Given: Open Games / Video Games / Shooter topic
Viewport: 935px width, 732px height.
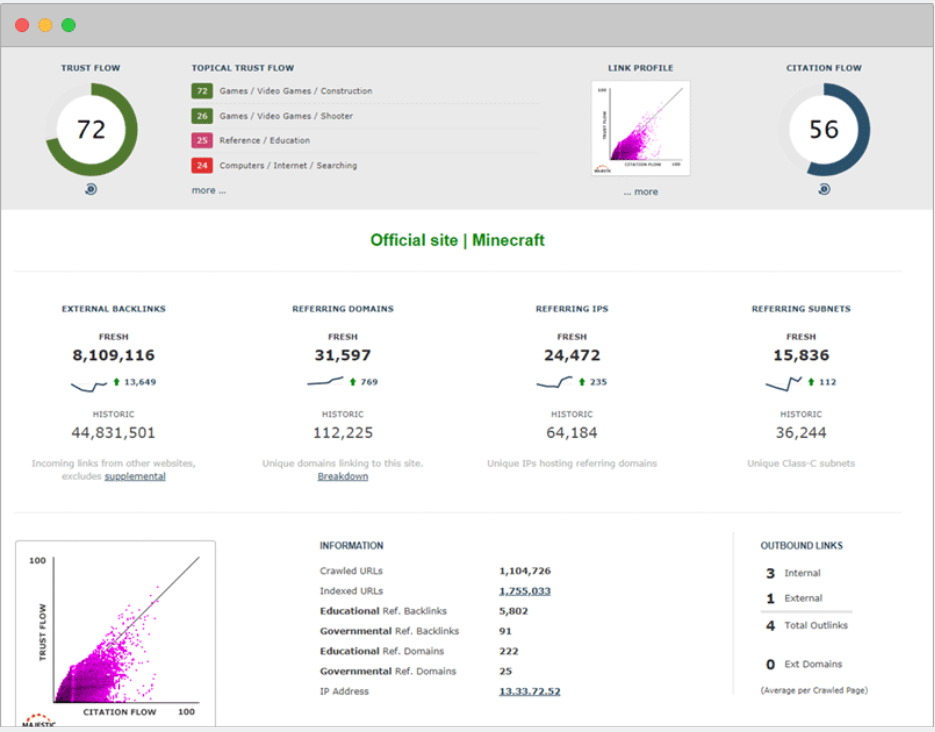Looking at the screenshot, I should (286, 116).
